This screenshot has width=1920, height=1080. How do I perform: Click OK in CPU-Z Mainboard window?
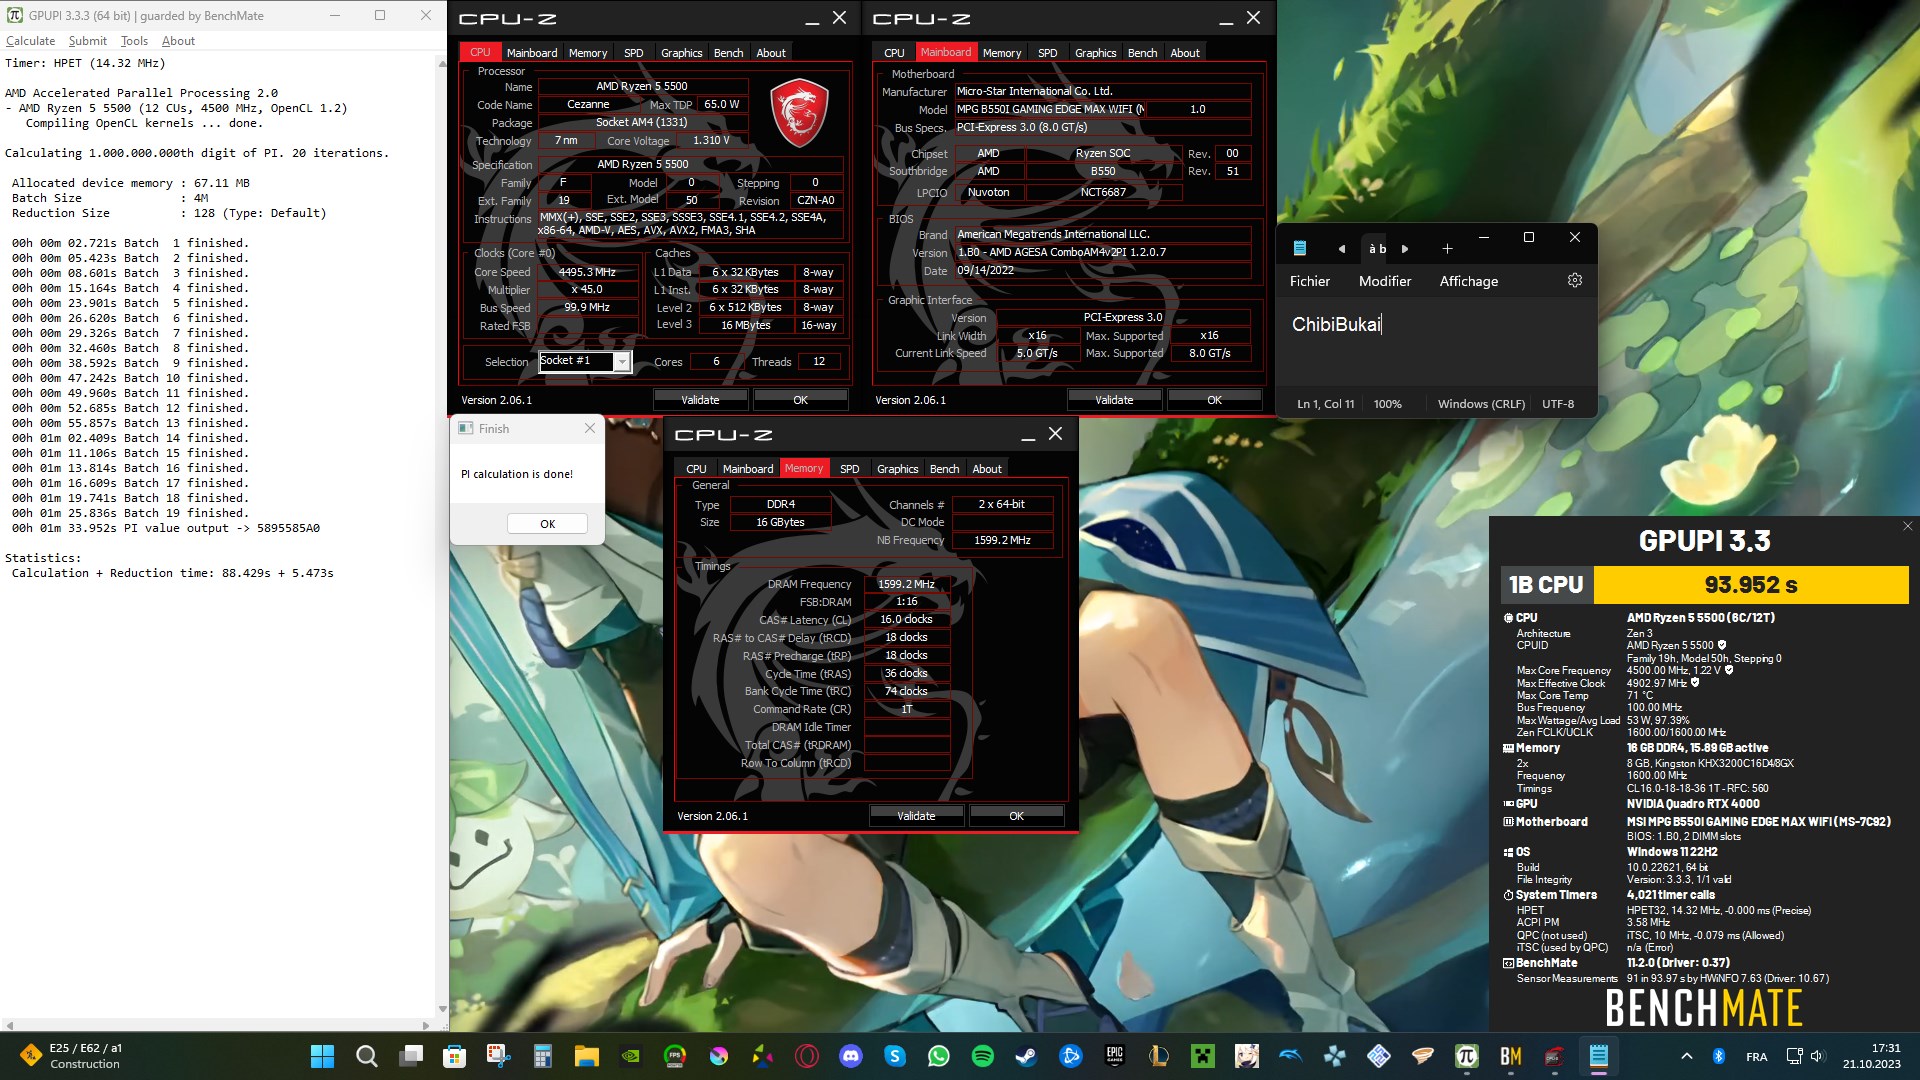coord(1214,399)
